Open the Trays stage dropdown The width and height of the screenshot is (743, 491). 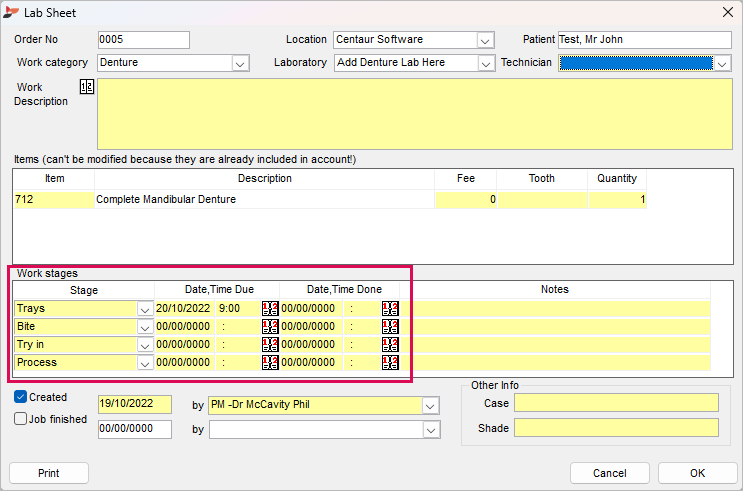click(144, 309)
